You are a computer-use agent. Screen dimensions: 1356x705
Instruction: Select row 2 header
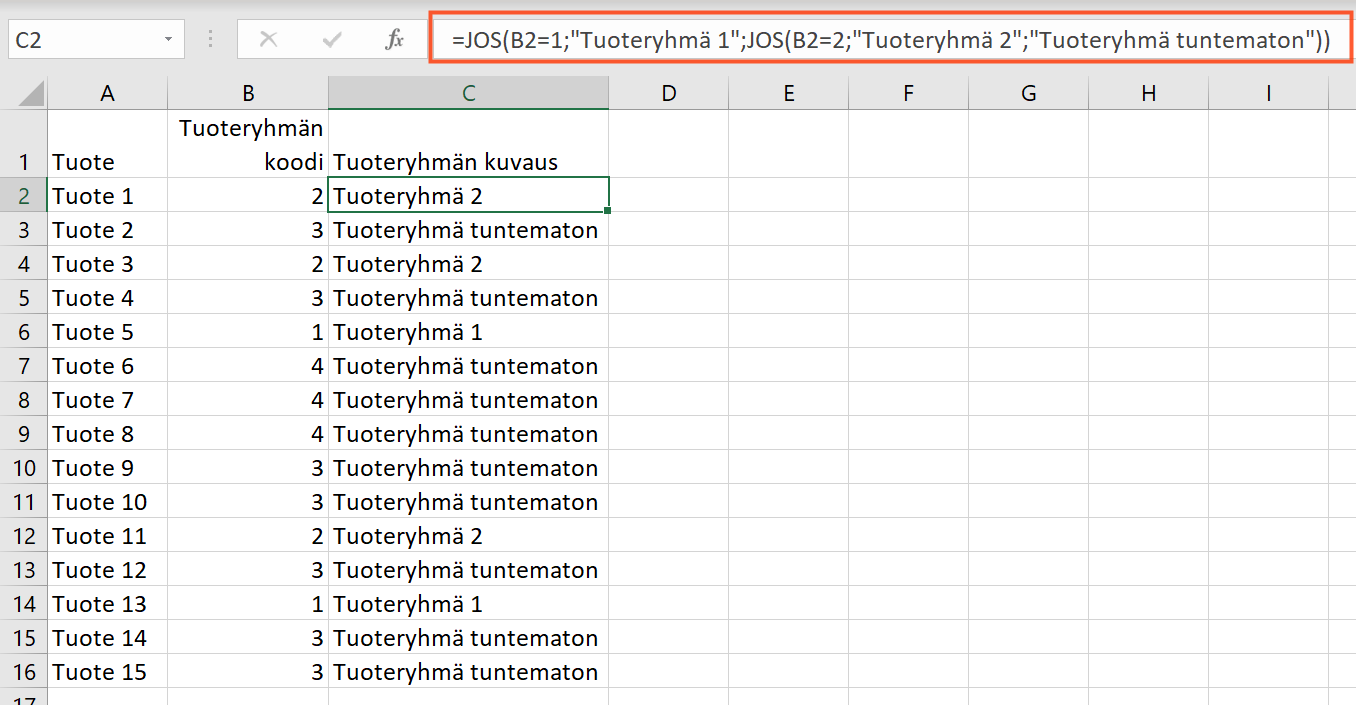click(24, 196)
